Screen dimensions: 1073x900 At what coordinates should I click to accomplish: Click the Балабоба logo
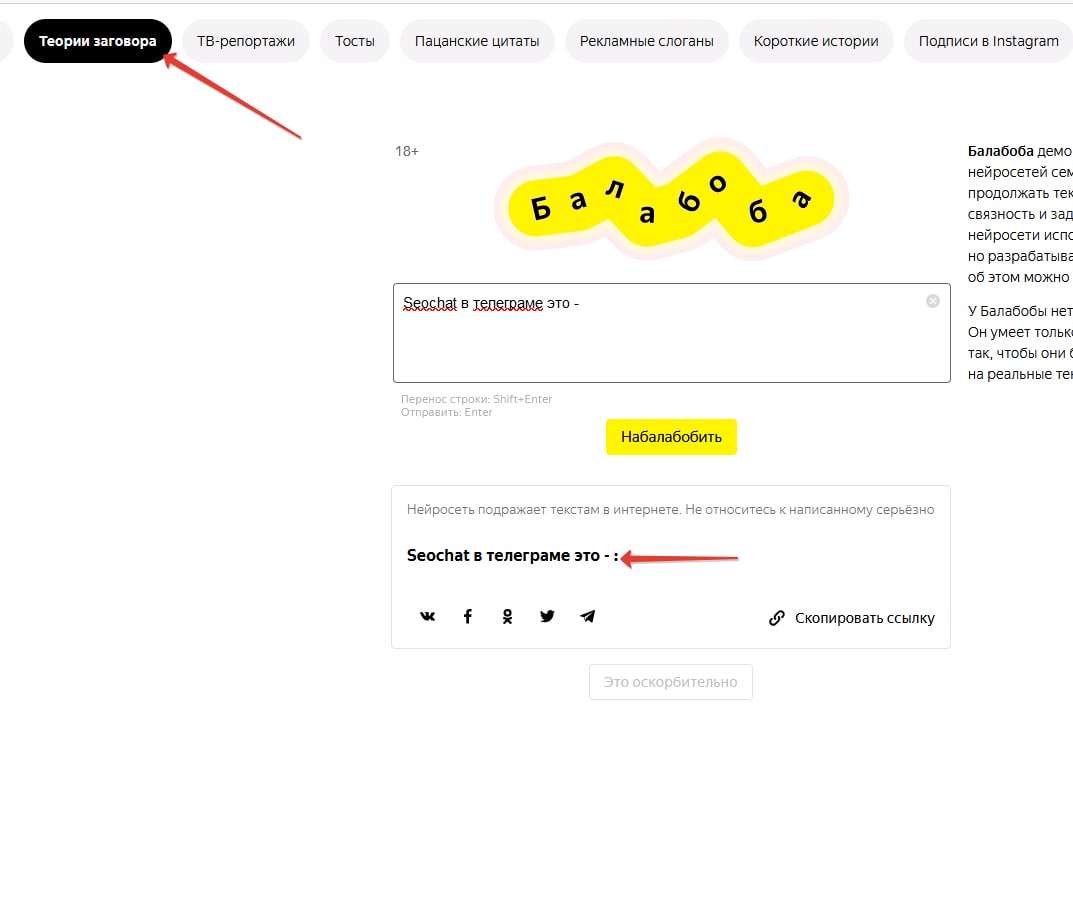[671, 200]
